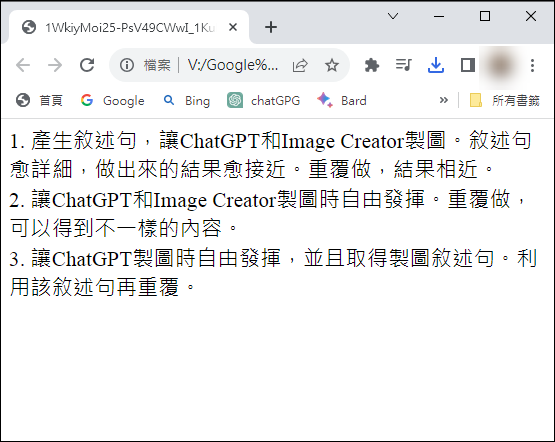555x442 pixels.
Task: View site information icon in address bar
Action: (x=127, y=65)
